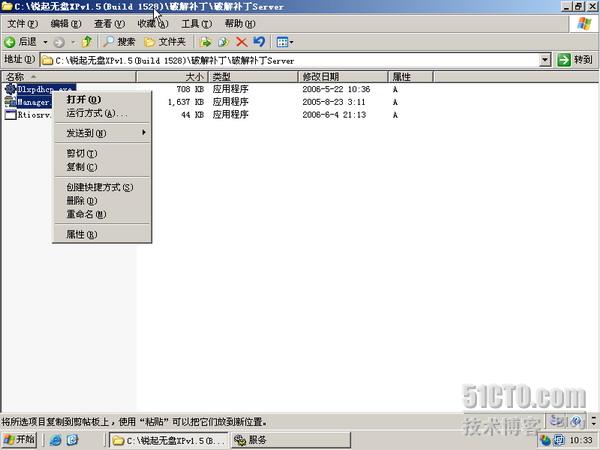Image resolution: width=600 pixels, height=450 pixels.
Task: Open the Edit (编辑) menu
Action: point(66,24)
